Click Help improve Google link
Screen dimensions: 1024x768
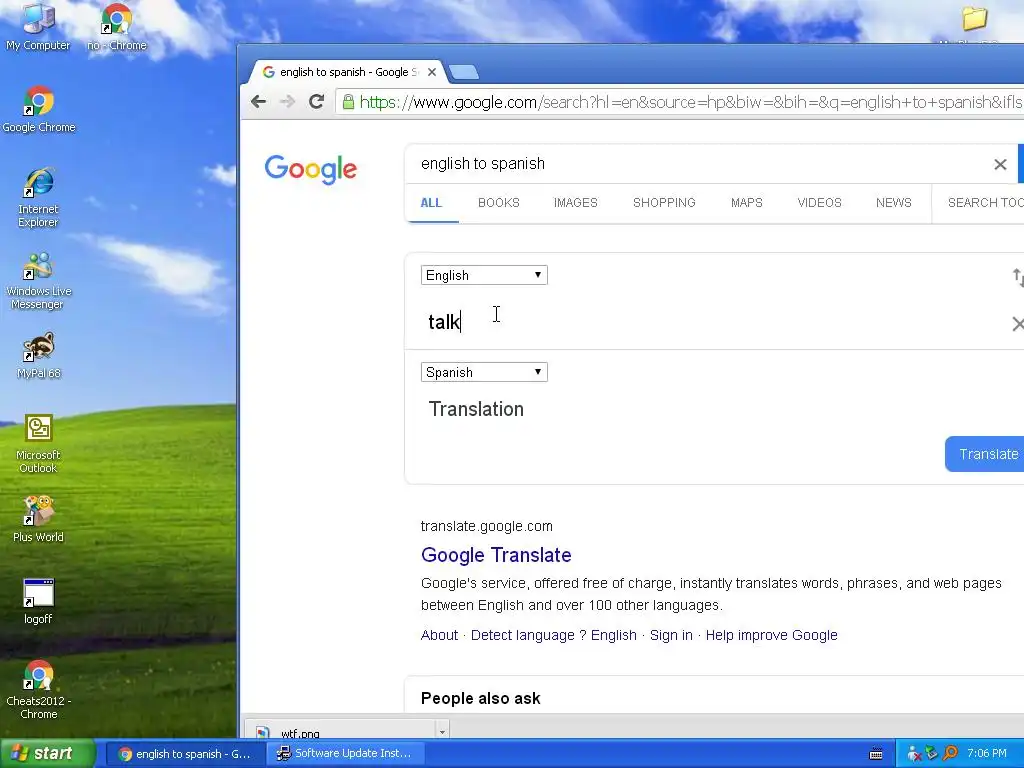[x=771, y=635]
